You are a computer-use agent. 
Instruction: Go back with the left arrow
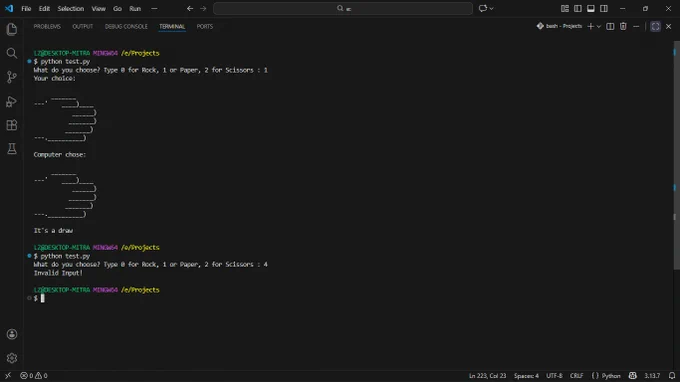[x=190, y=8]
